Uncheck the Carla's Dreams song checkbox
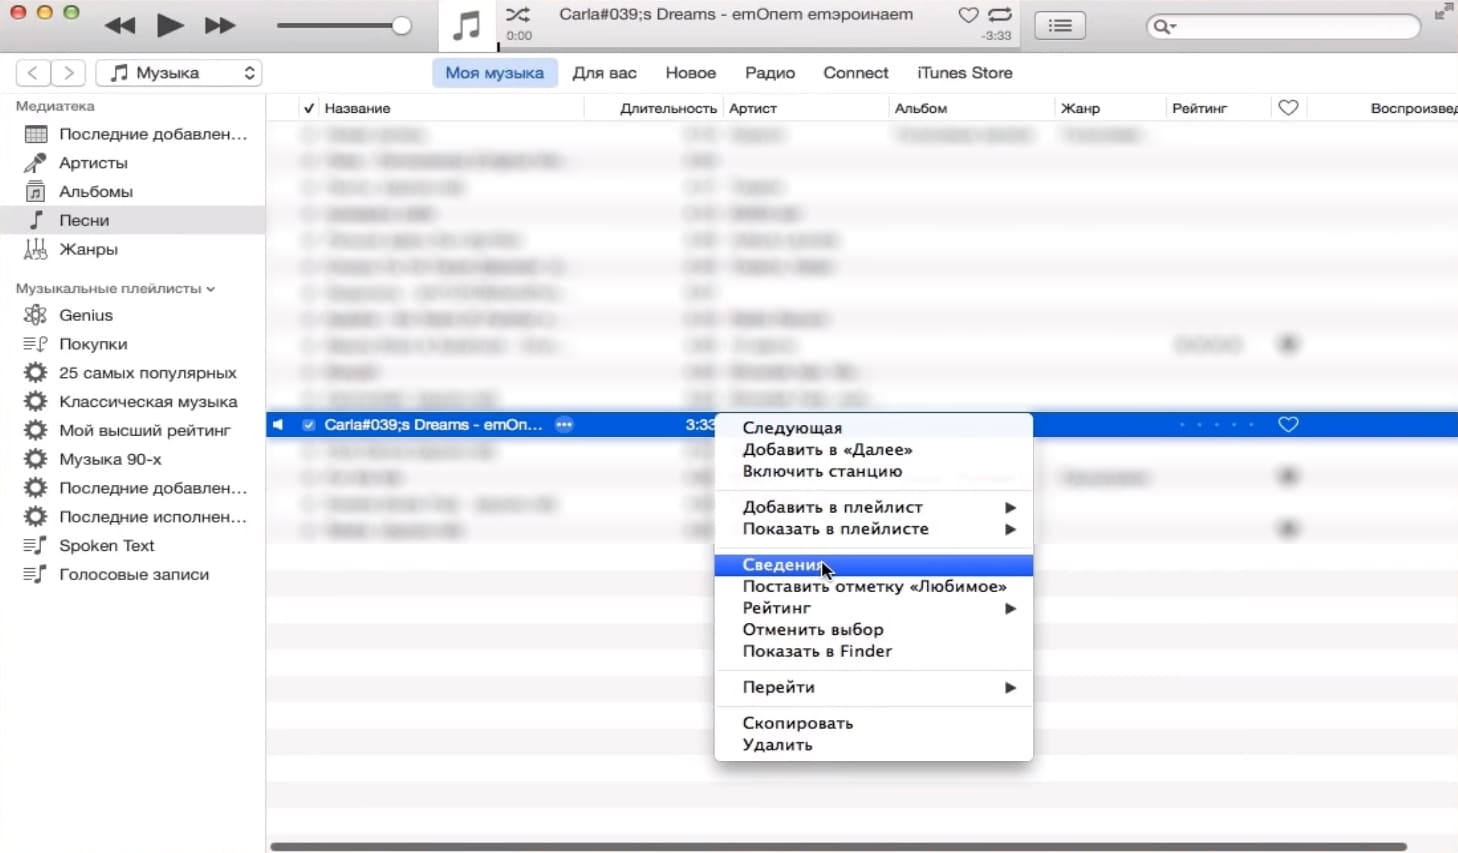The height and width of the screenshot is (853, 1458). click(309, 425)
